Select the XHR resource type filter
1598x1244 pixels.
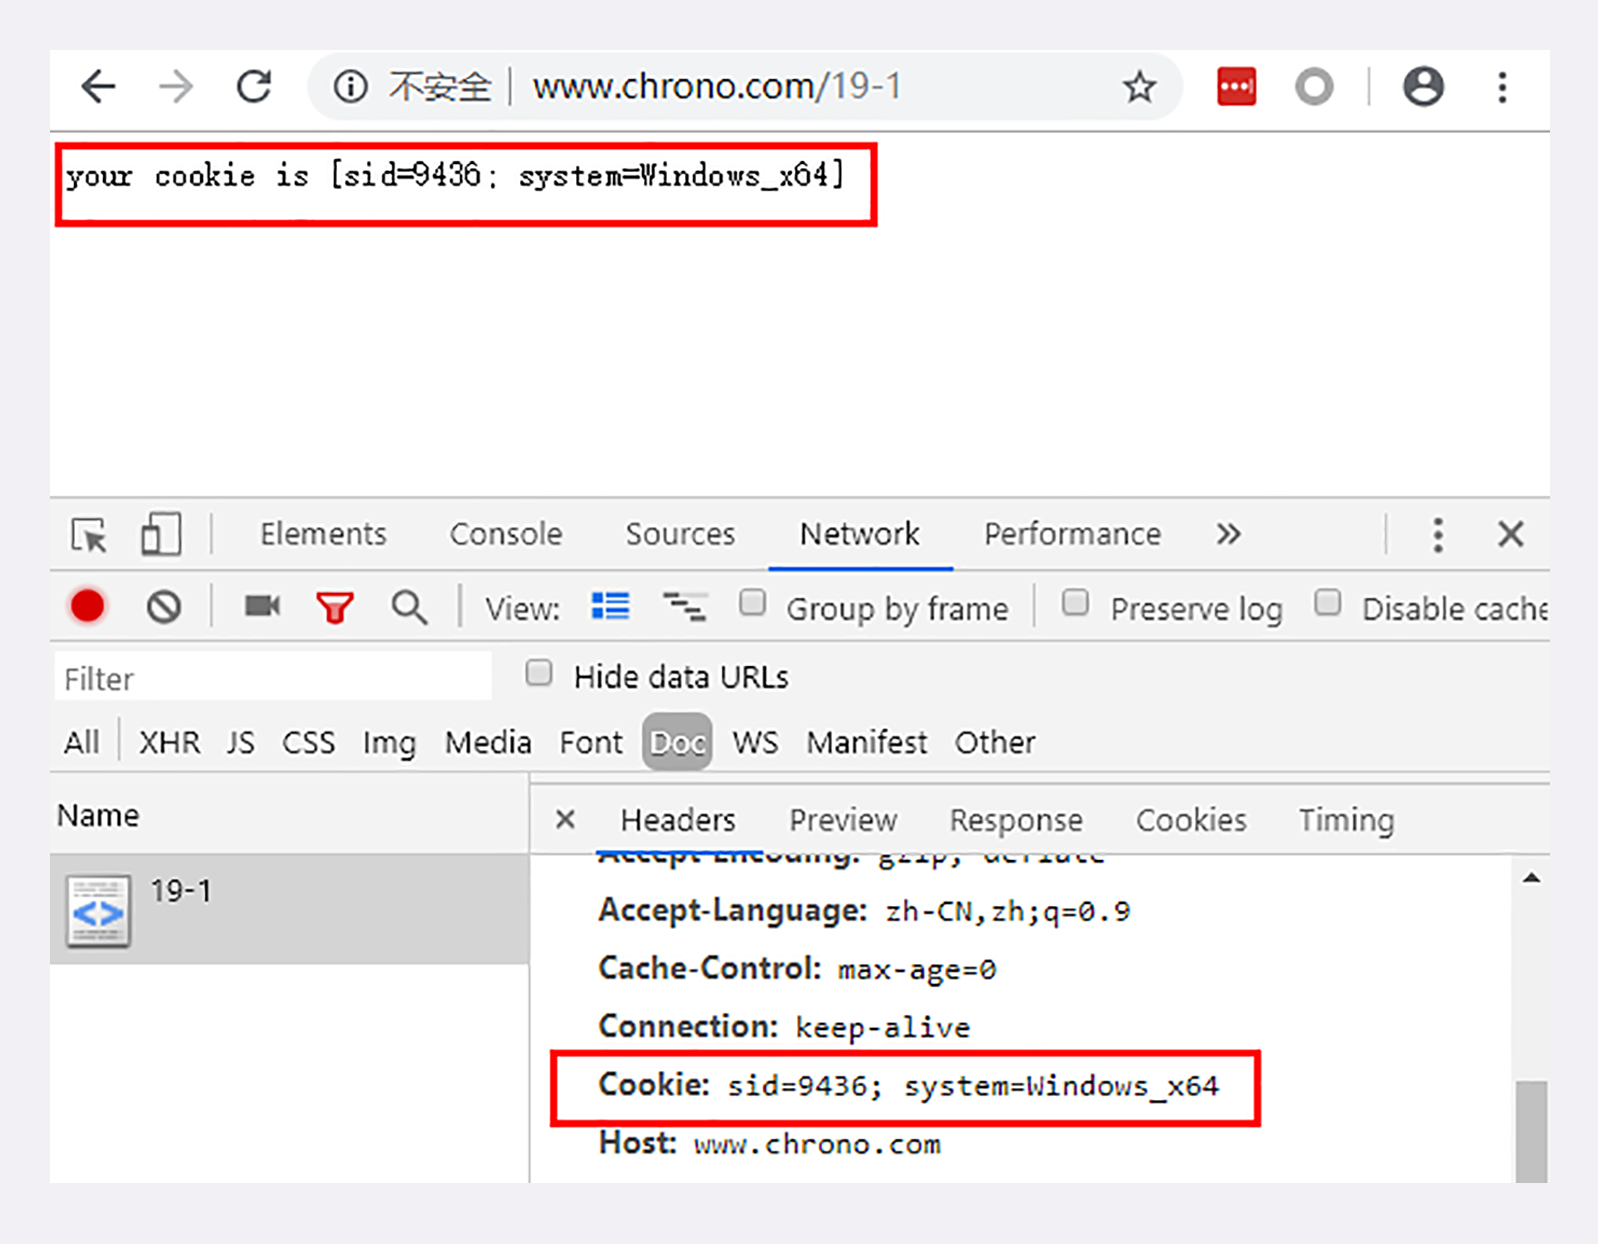tap(169, 742)
